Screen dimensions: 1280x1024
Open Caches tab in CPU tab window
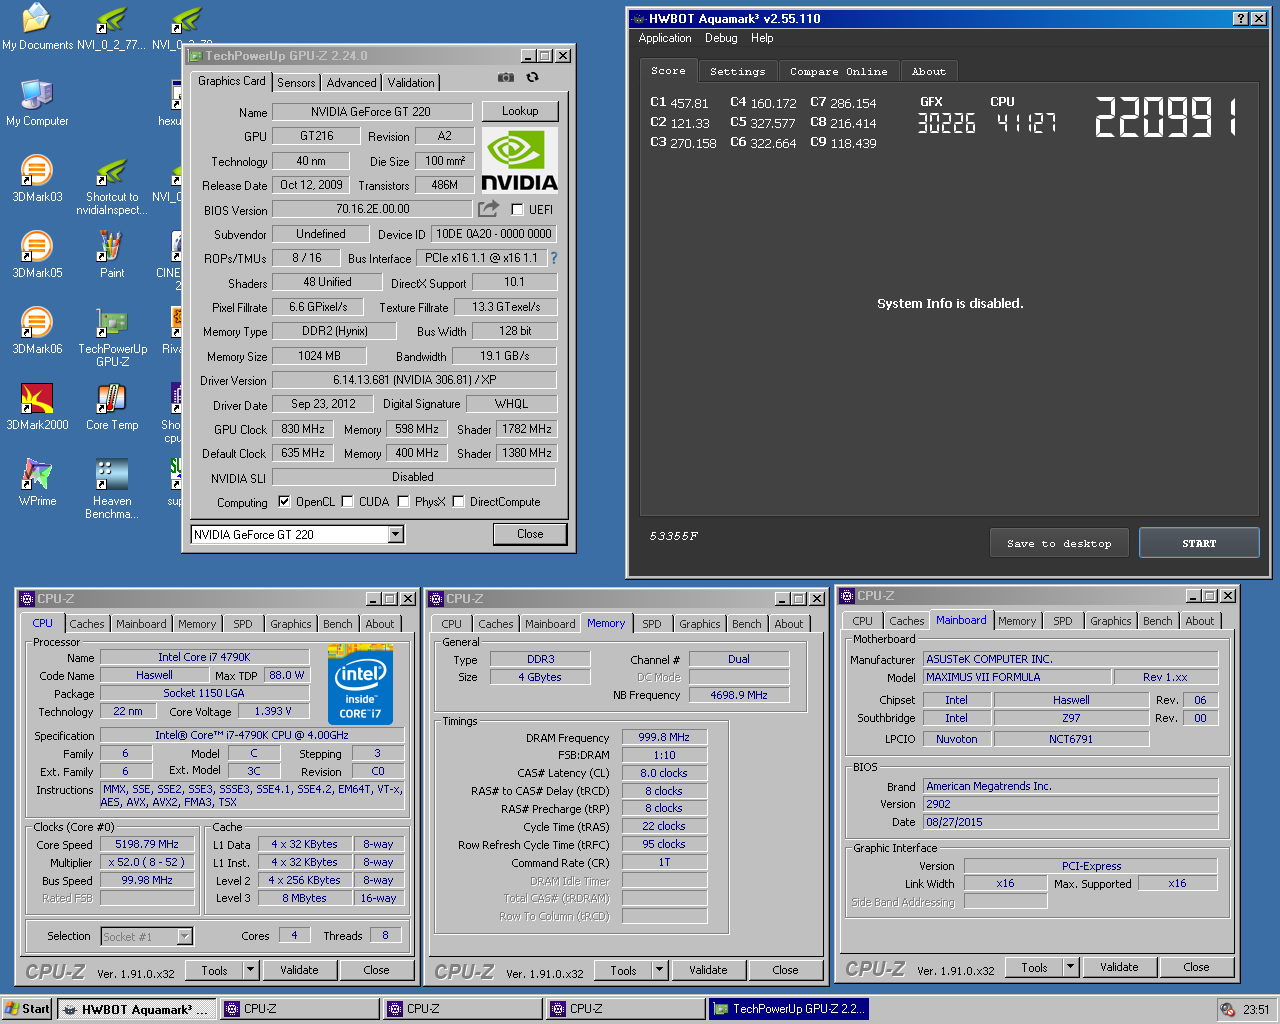pos(86,624)
